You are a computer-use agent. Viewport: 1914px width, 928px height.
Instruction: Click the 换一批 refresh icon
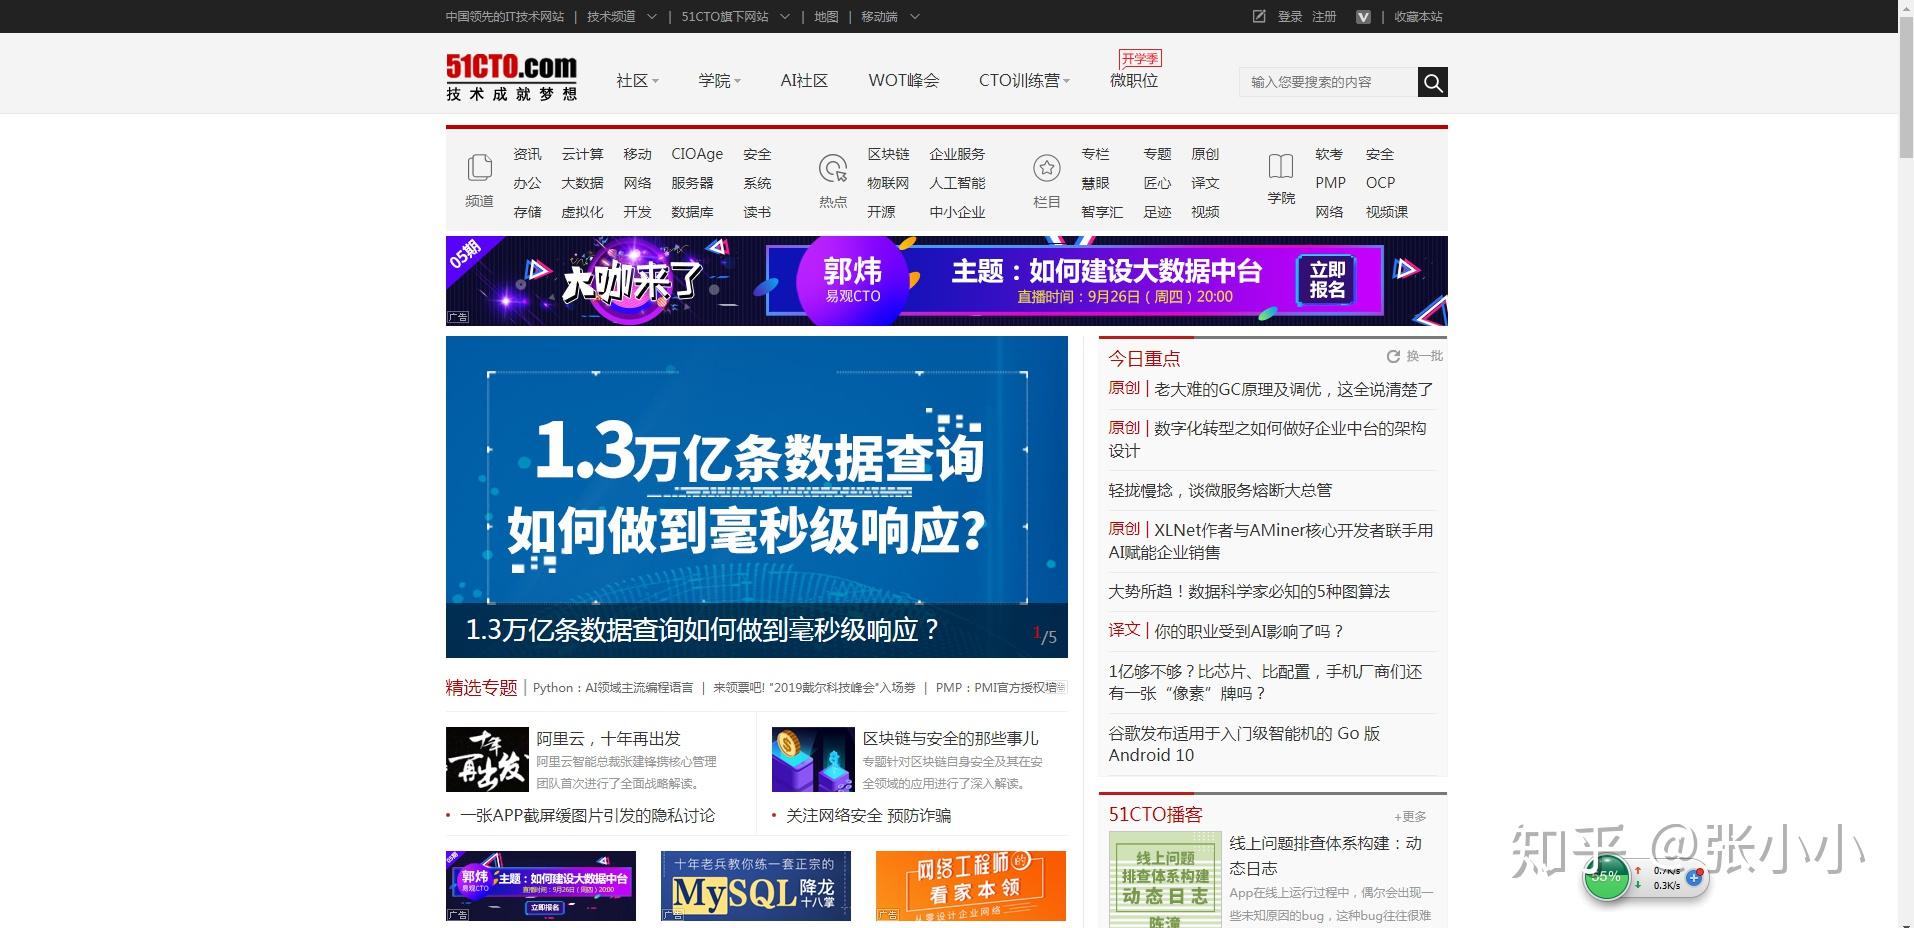coord(1392,356)
